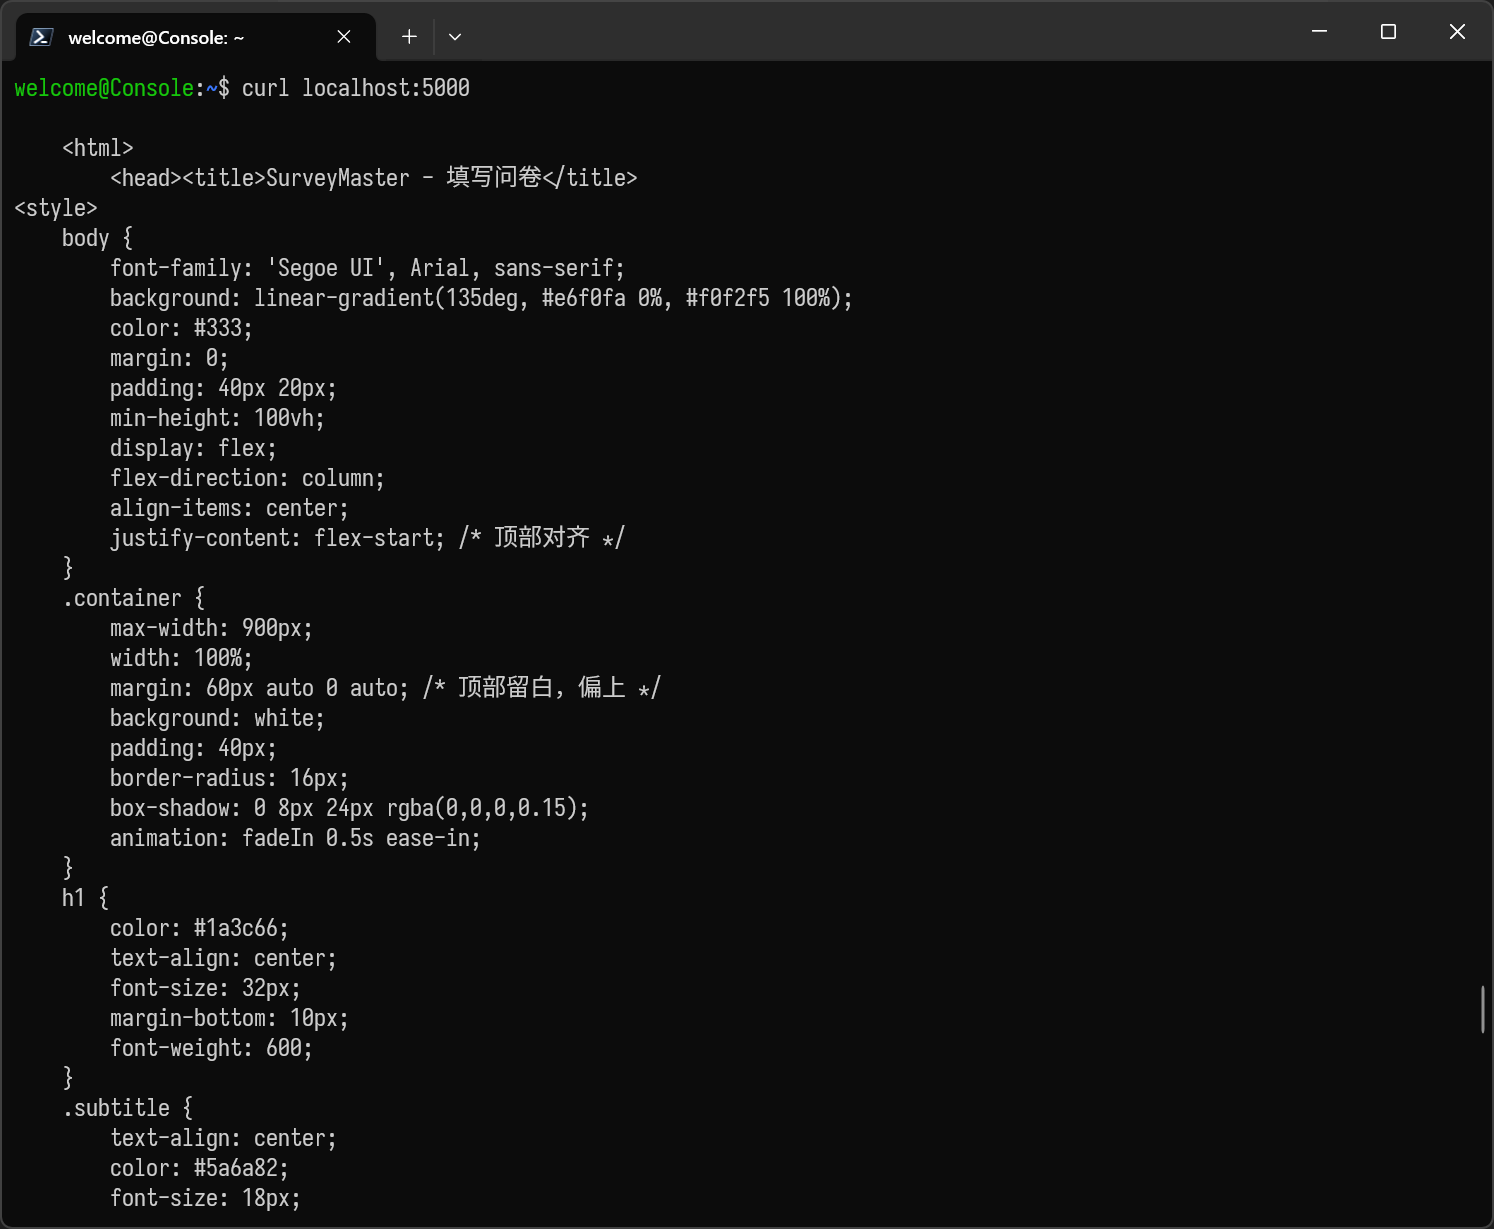Screen dimensions: 1494x1229
Task: Click the terminal profile icon in the tab
Action: coord(41,37)
